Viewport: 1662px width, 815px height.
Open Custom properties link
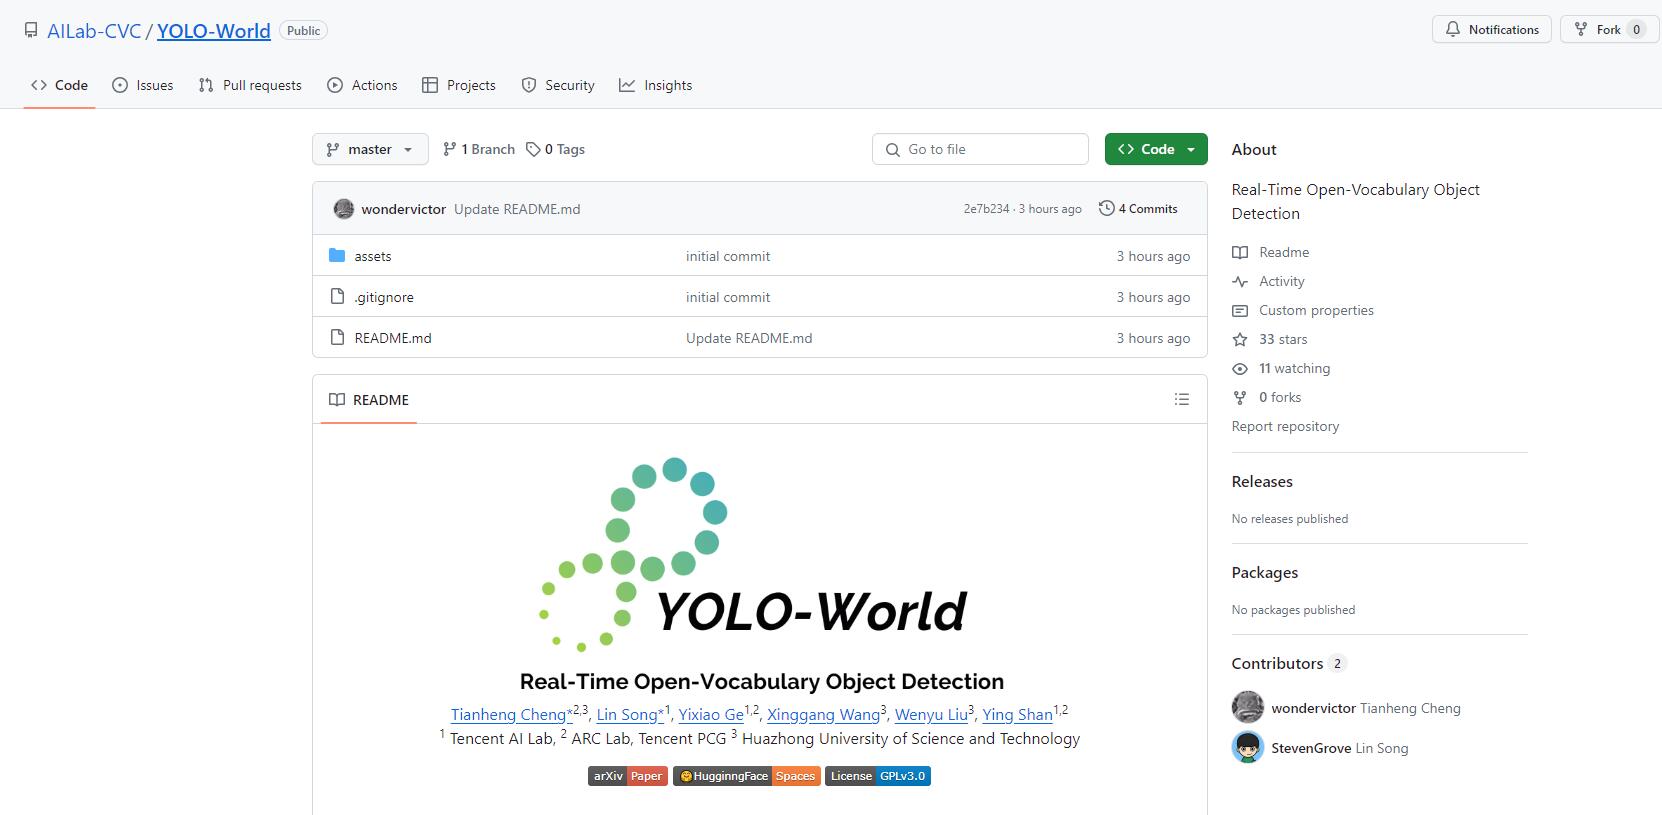(x=1303, y=310)
